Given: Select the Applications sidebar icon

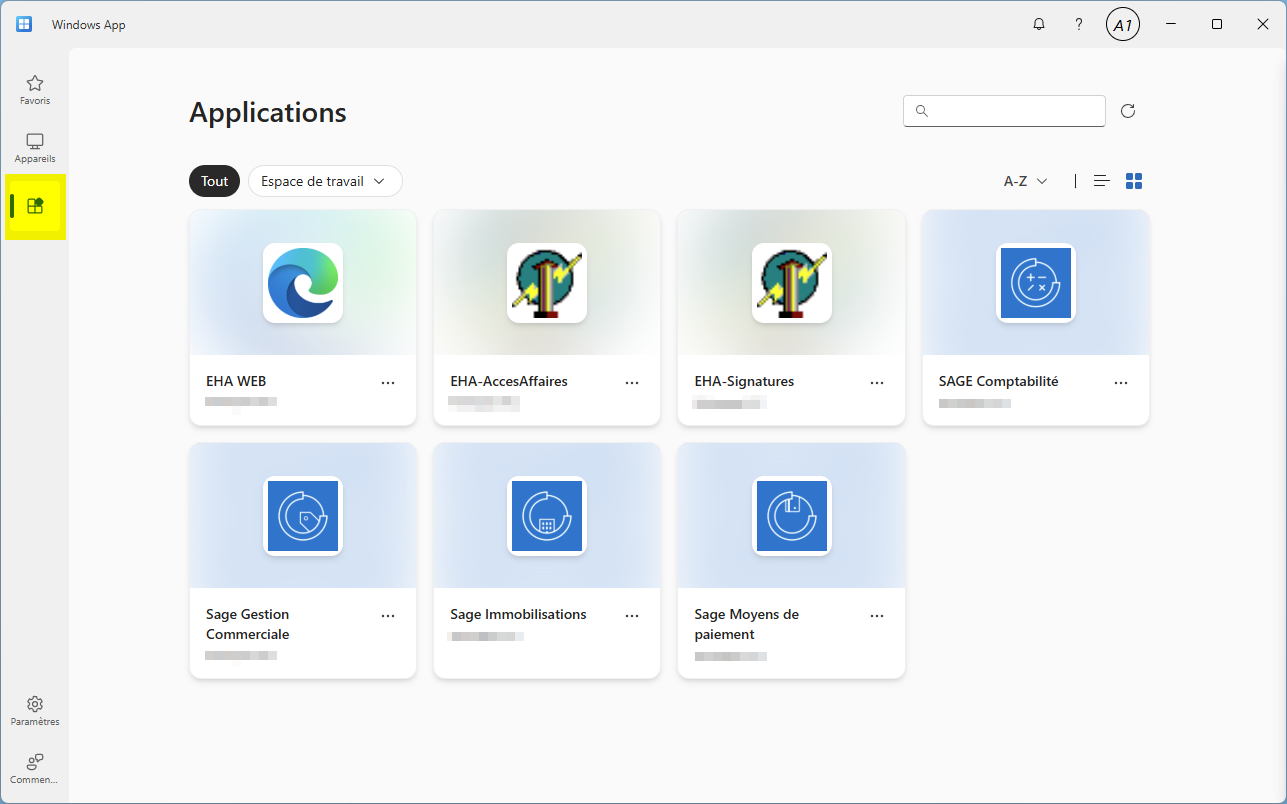Looking at the screenshot, I should pos(35,206).
